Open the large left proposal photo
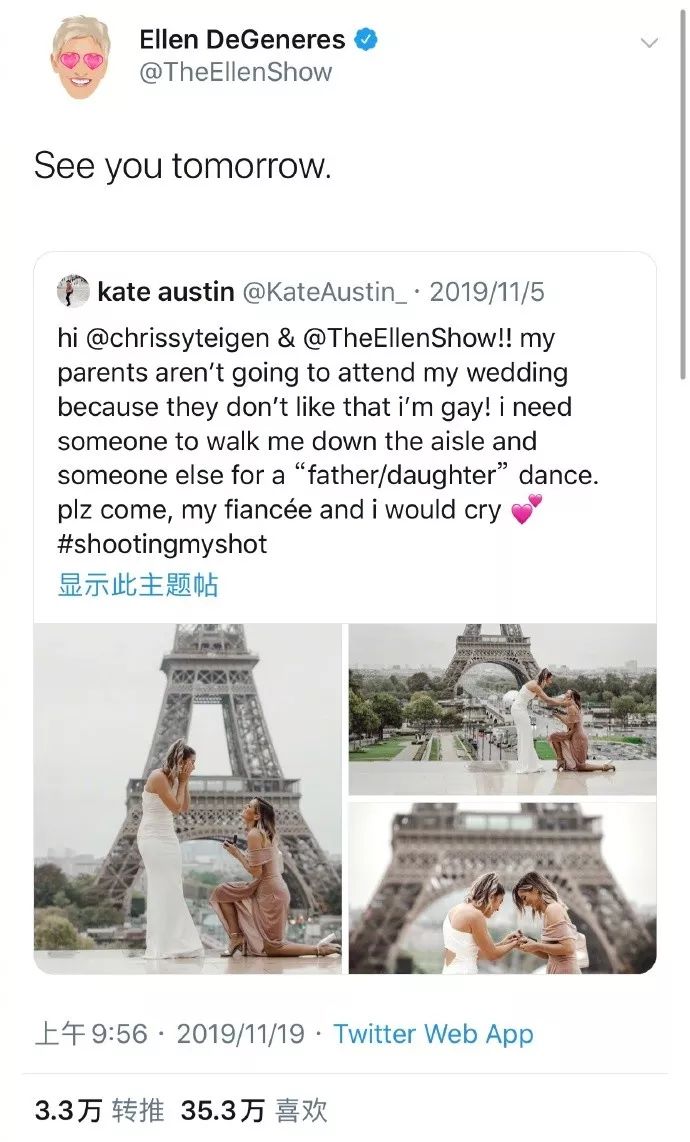 click(x=188, y=798)
